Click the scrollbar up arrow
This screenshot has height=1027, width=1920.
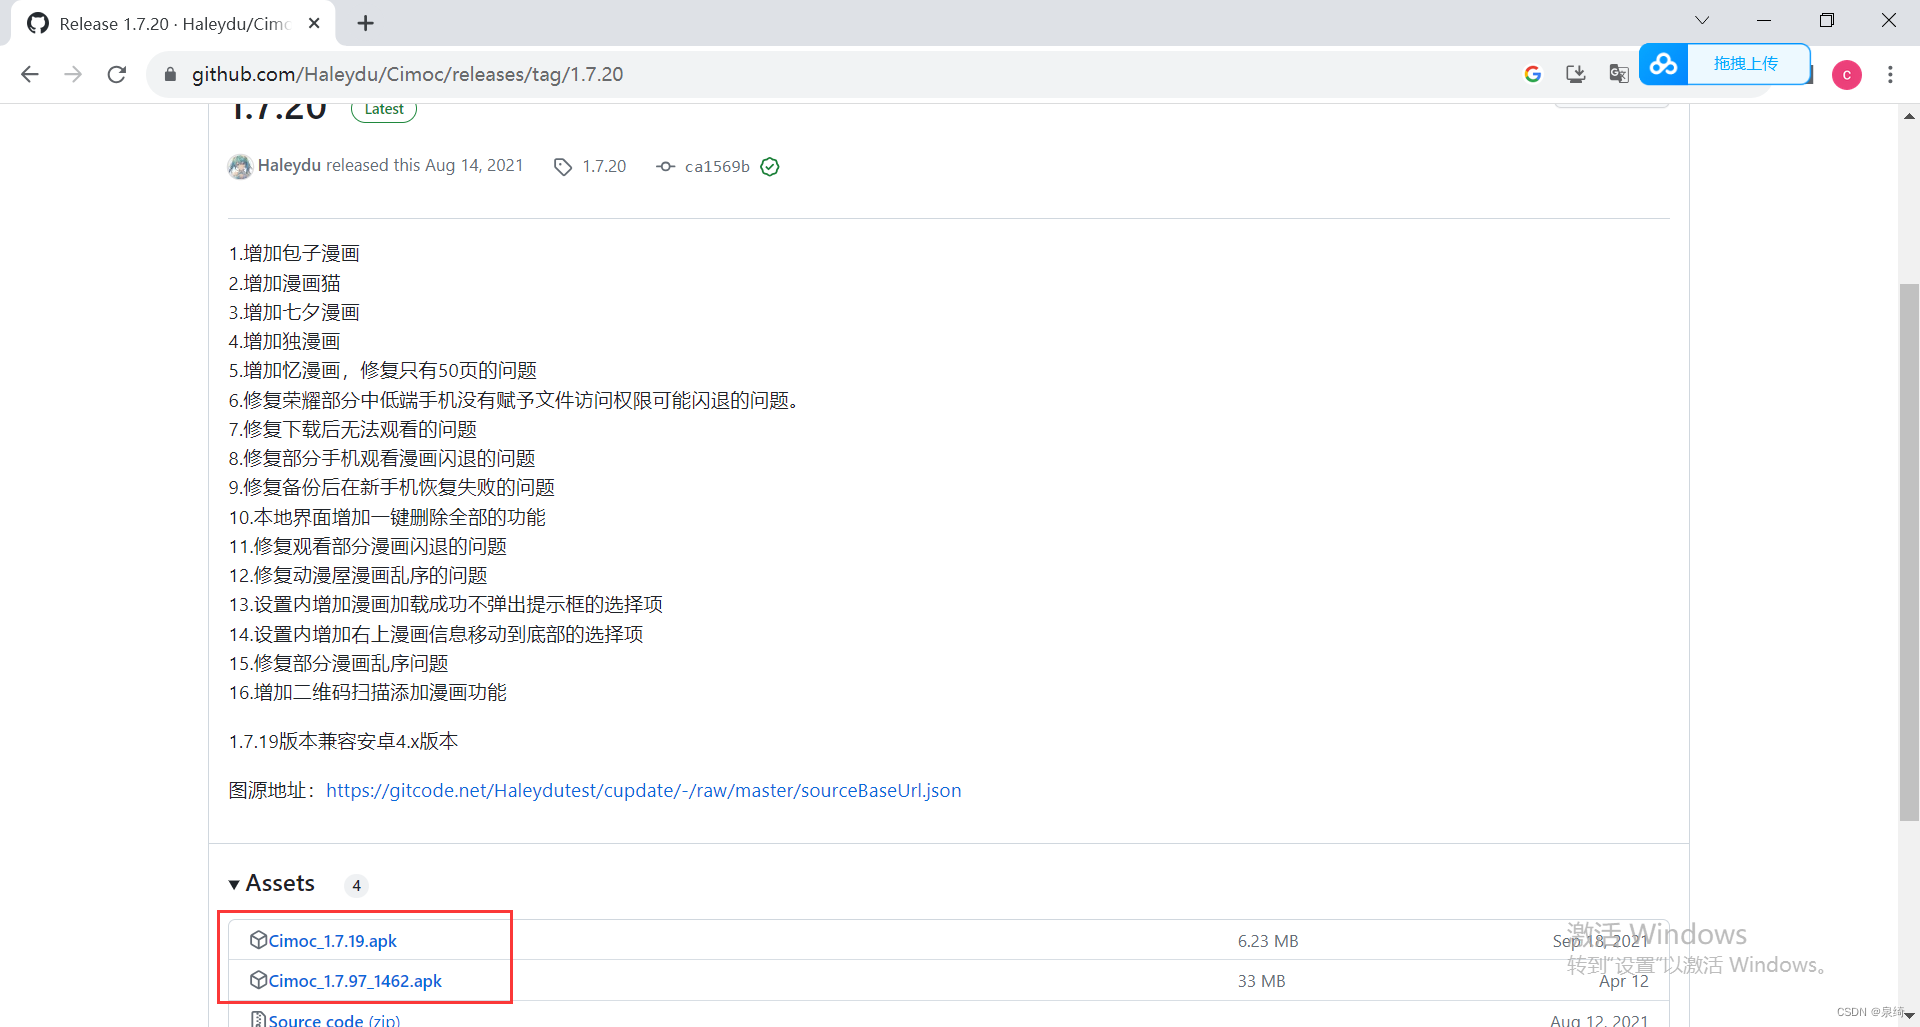coord(1909,116)
